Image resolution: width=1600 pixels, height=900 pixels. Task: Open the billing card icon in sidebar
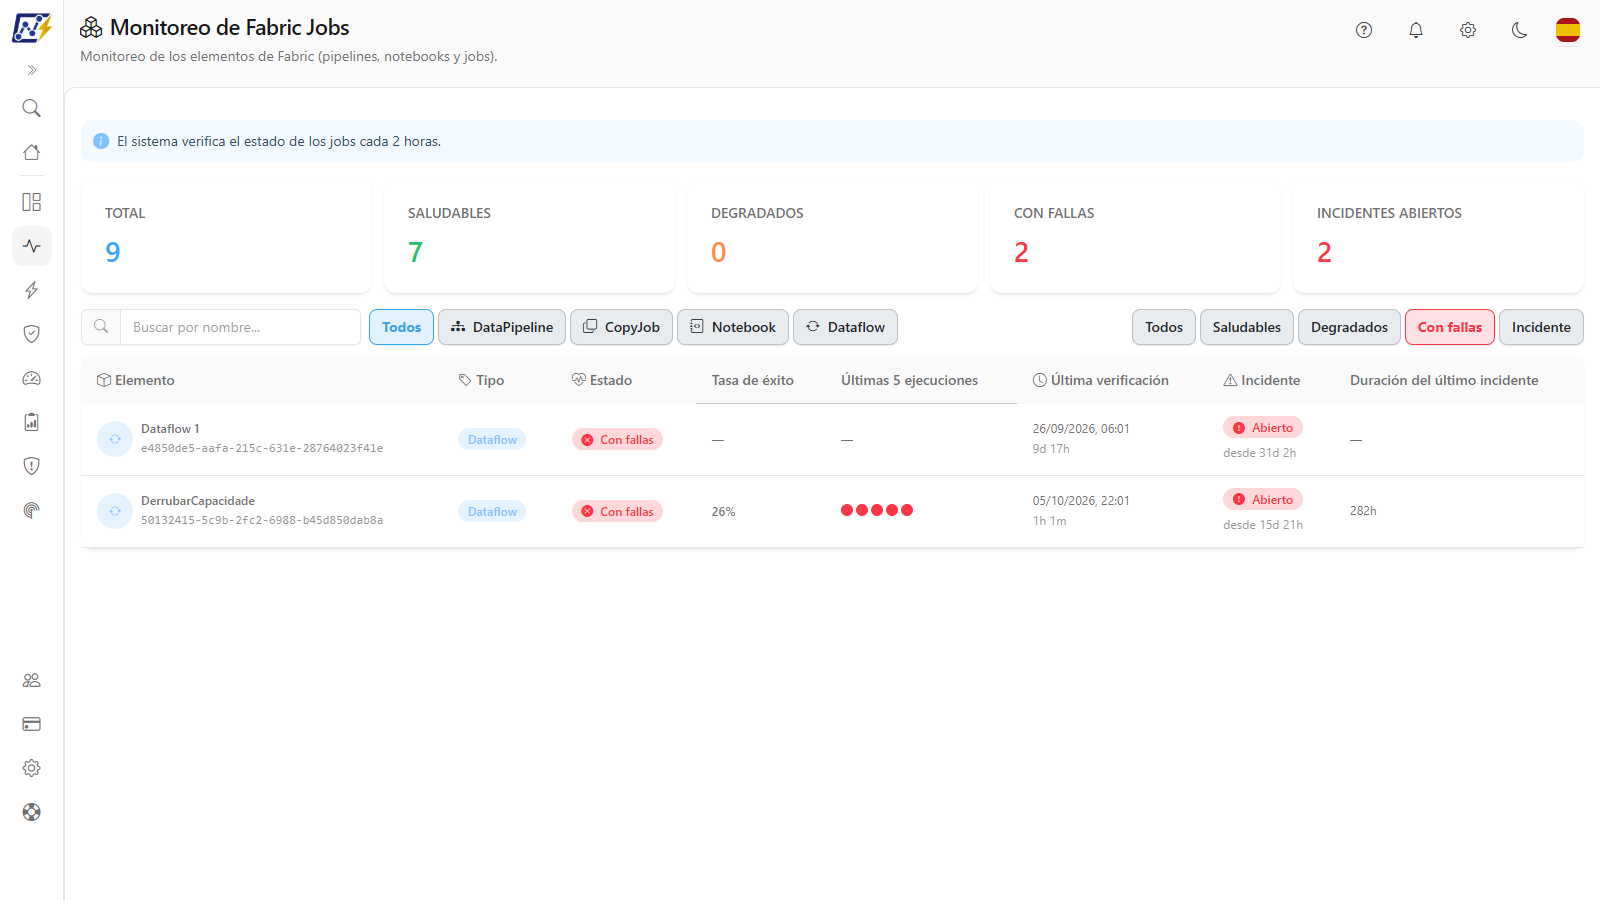click(x=32, y=724)
